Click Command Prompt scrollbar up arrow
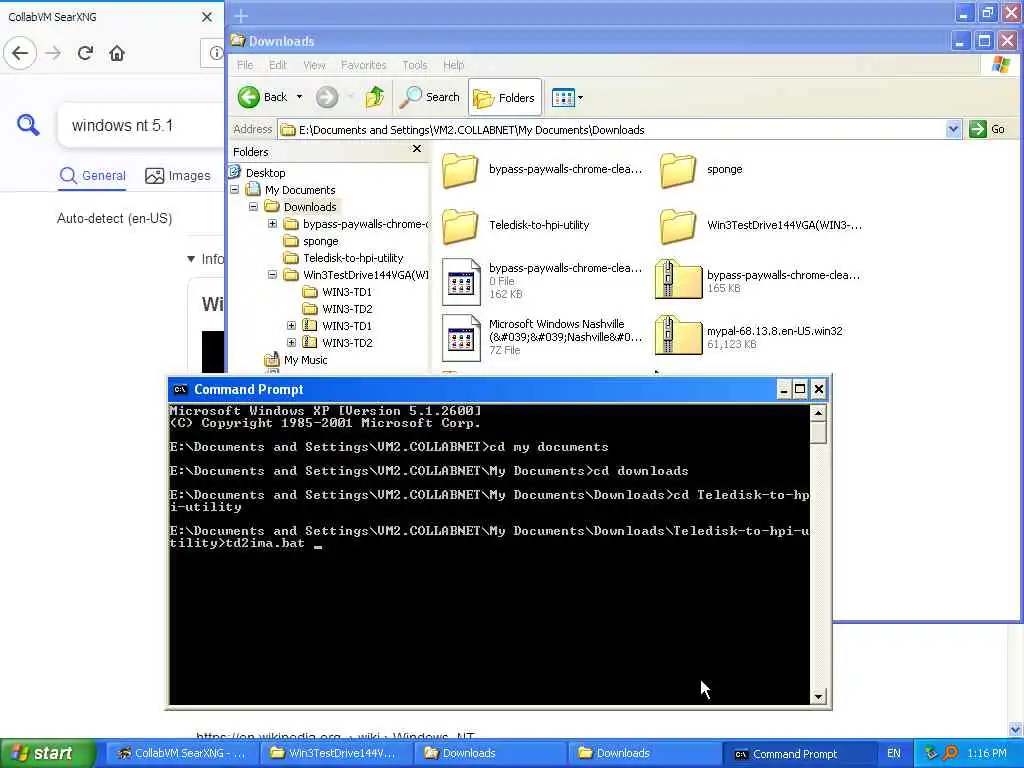The height and width of the screenshot is (768, 1024). (x=818, y=413)
